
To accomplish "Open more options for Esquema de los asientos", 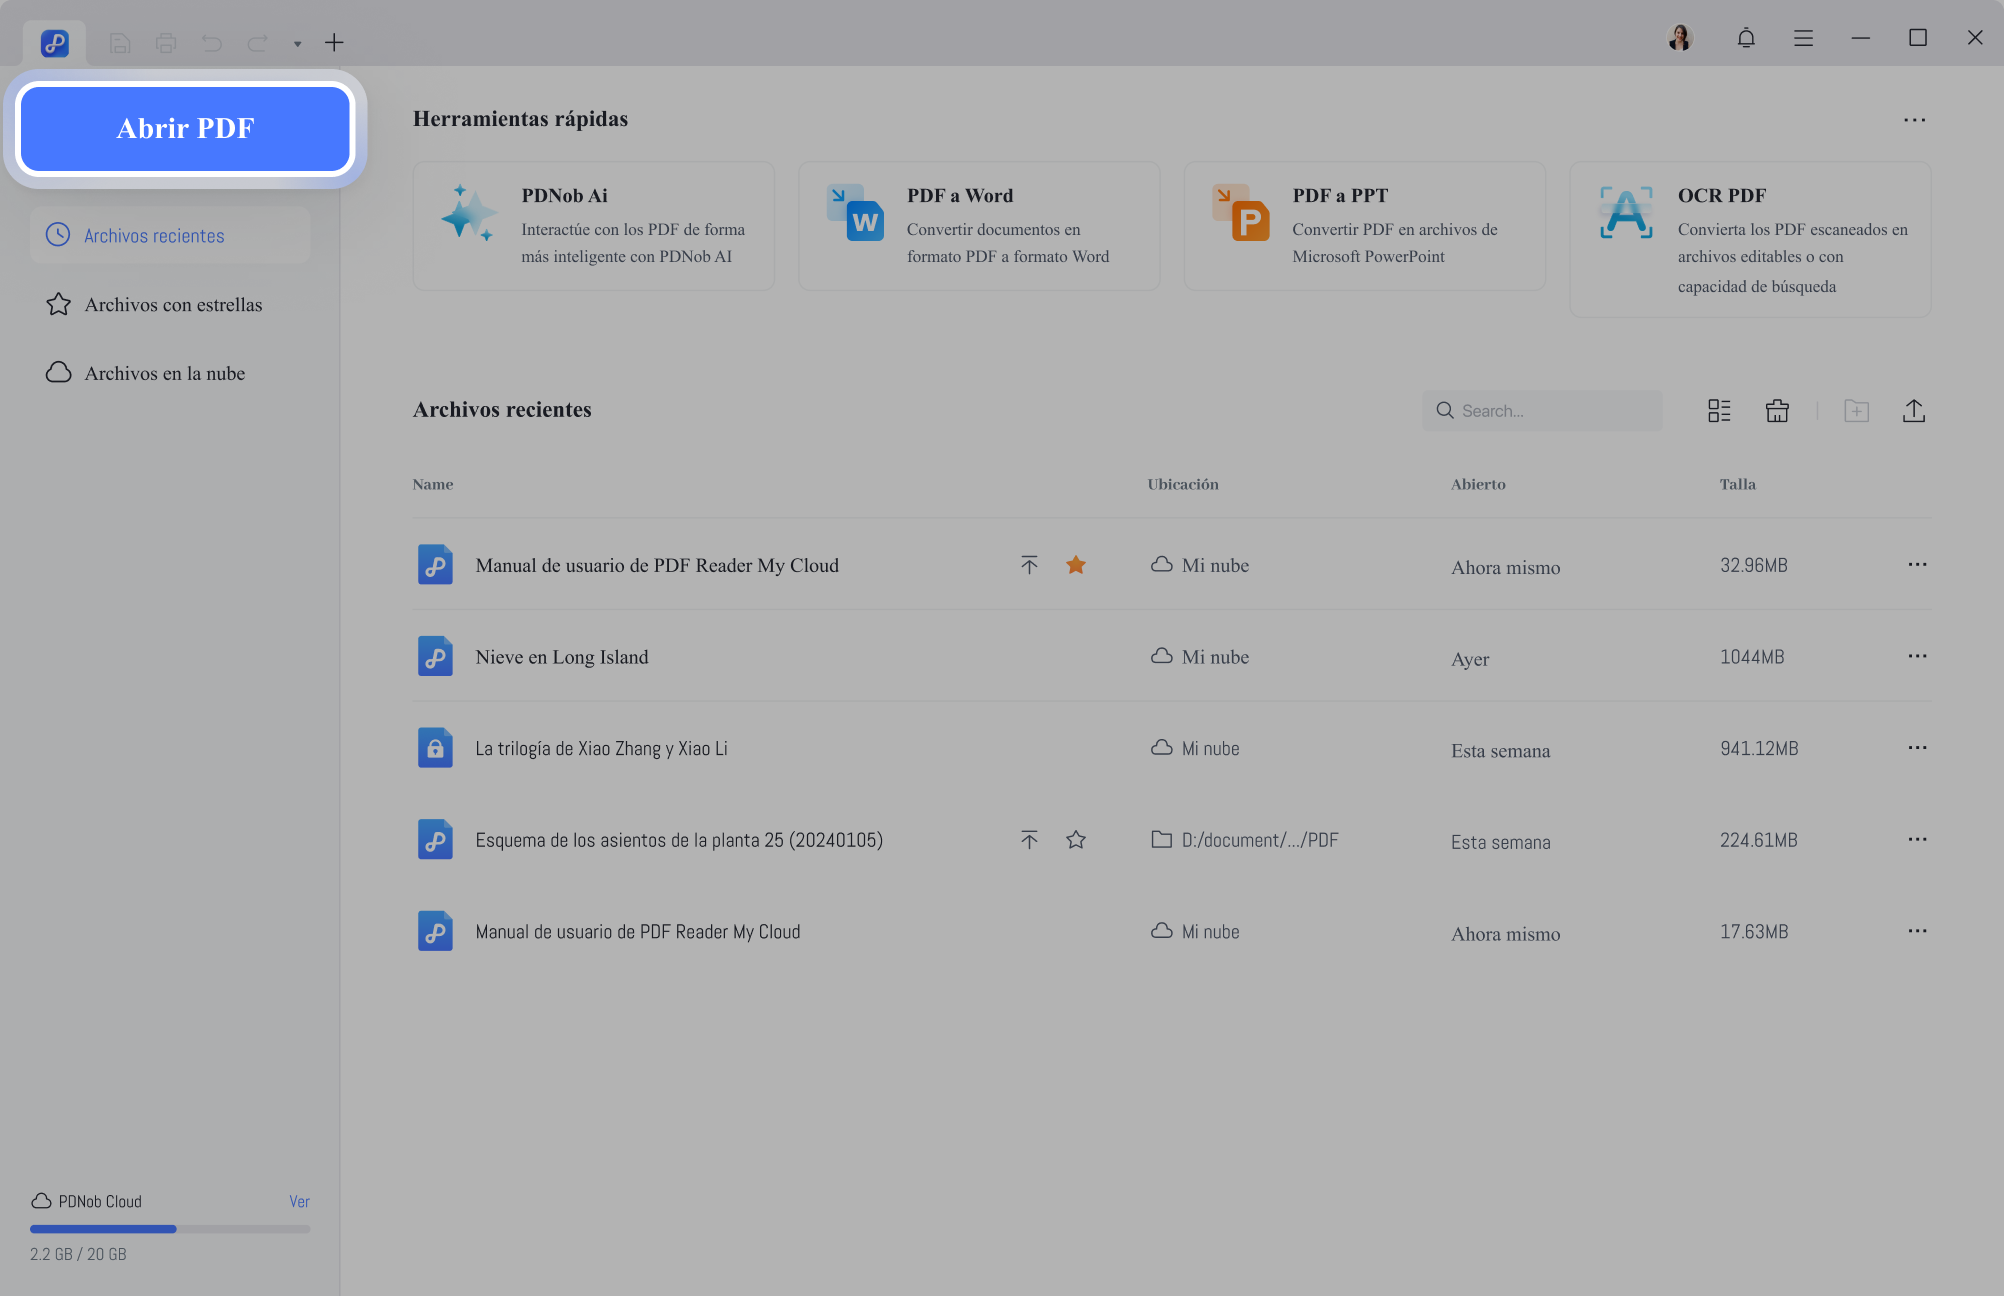I will coord(1917,840).
